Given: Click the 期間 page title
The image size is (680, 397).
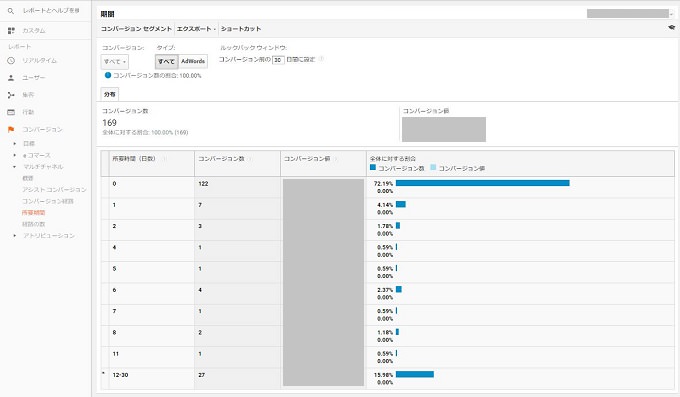Looking at the screenshot, I should (107, 14).
